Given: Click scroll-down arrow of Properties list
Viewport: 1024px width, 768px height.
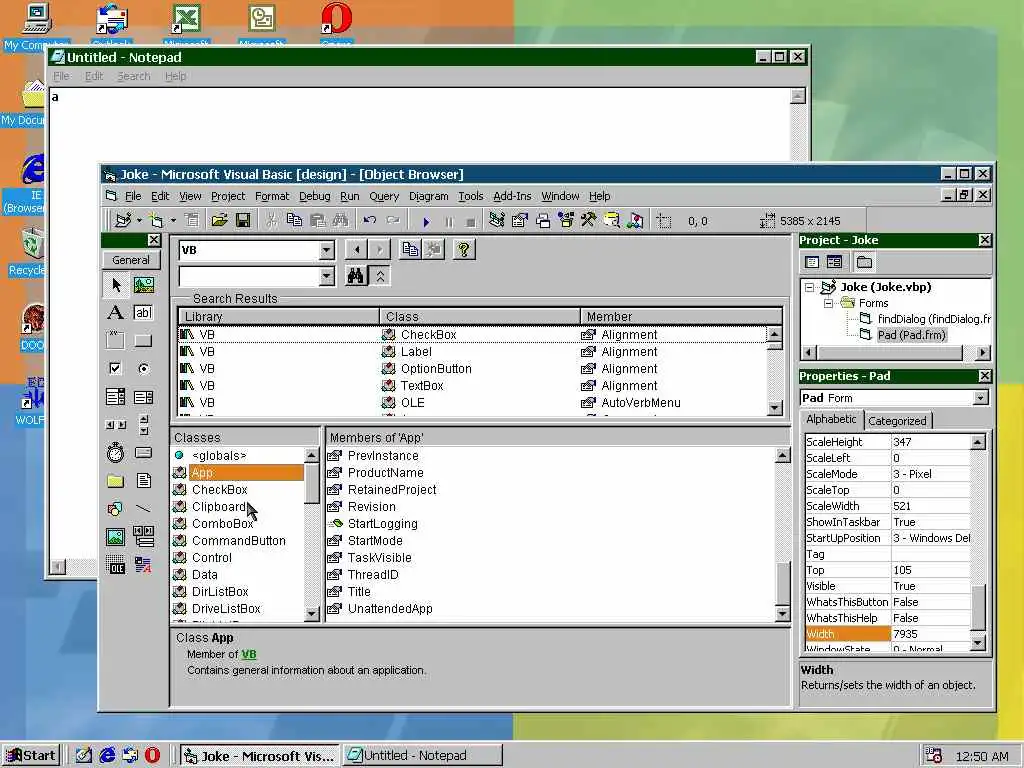Looking at the screenshot, I should [978, 643].
